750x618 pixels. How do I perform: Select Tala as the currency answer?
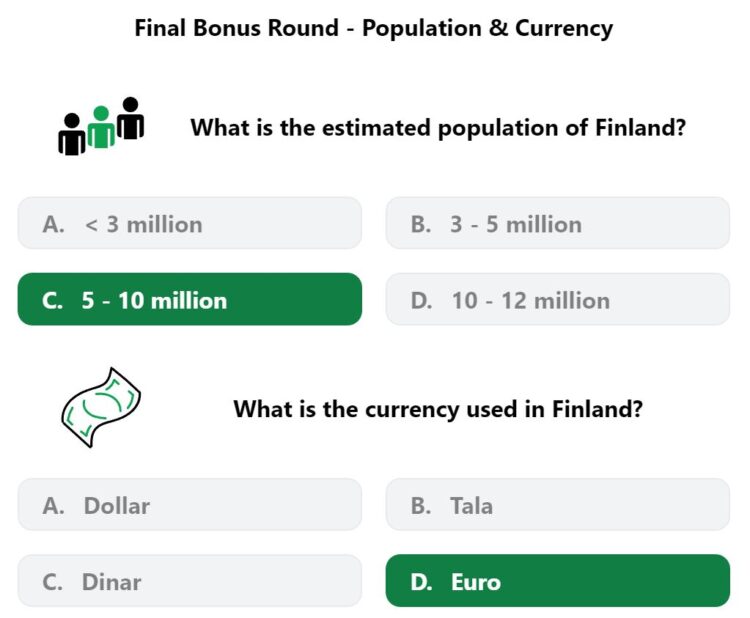click(x=558, y=504)
